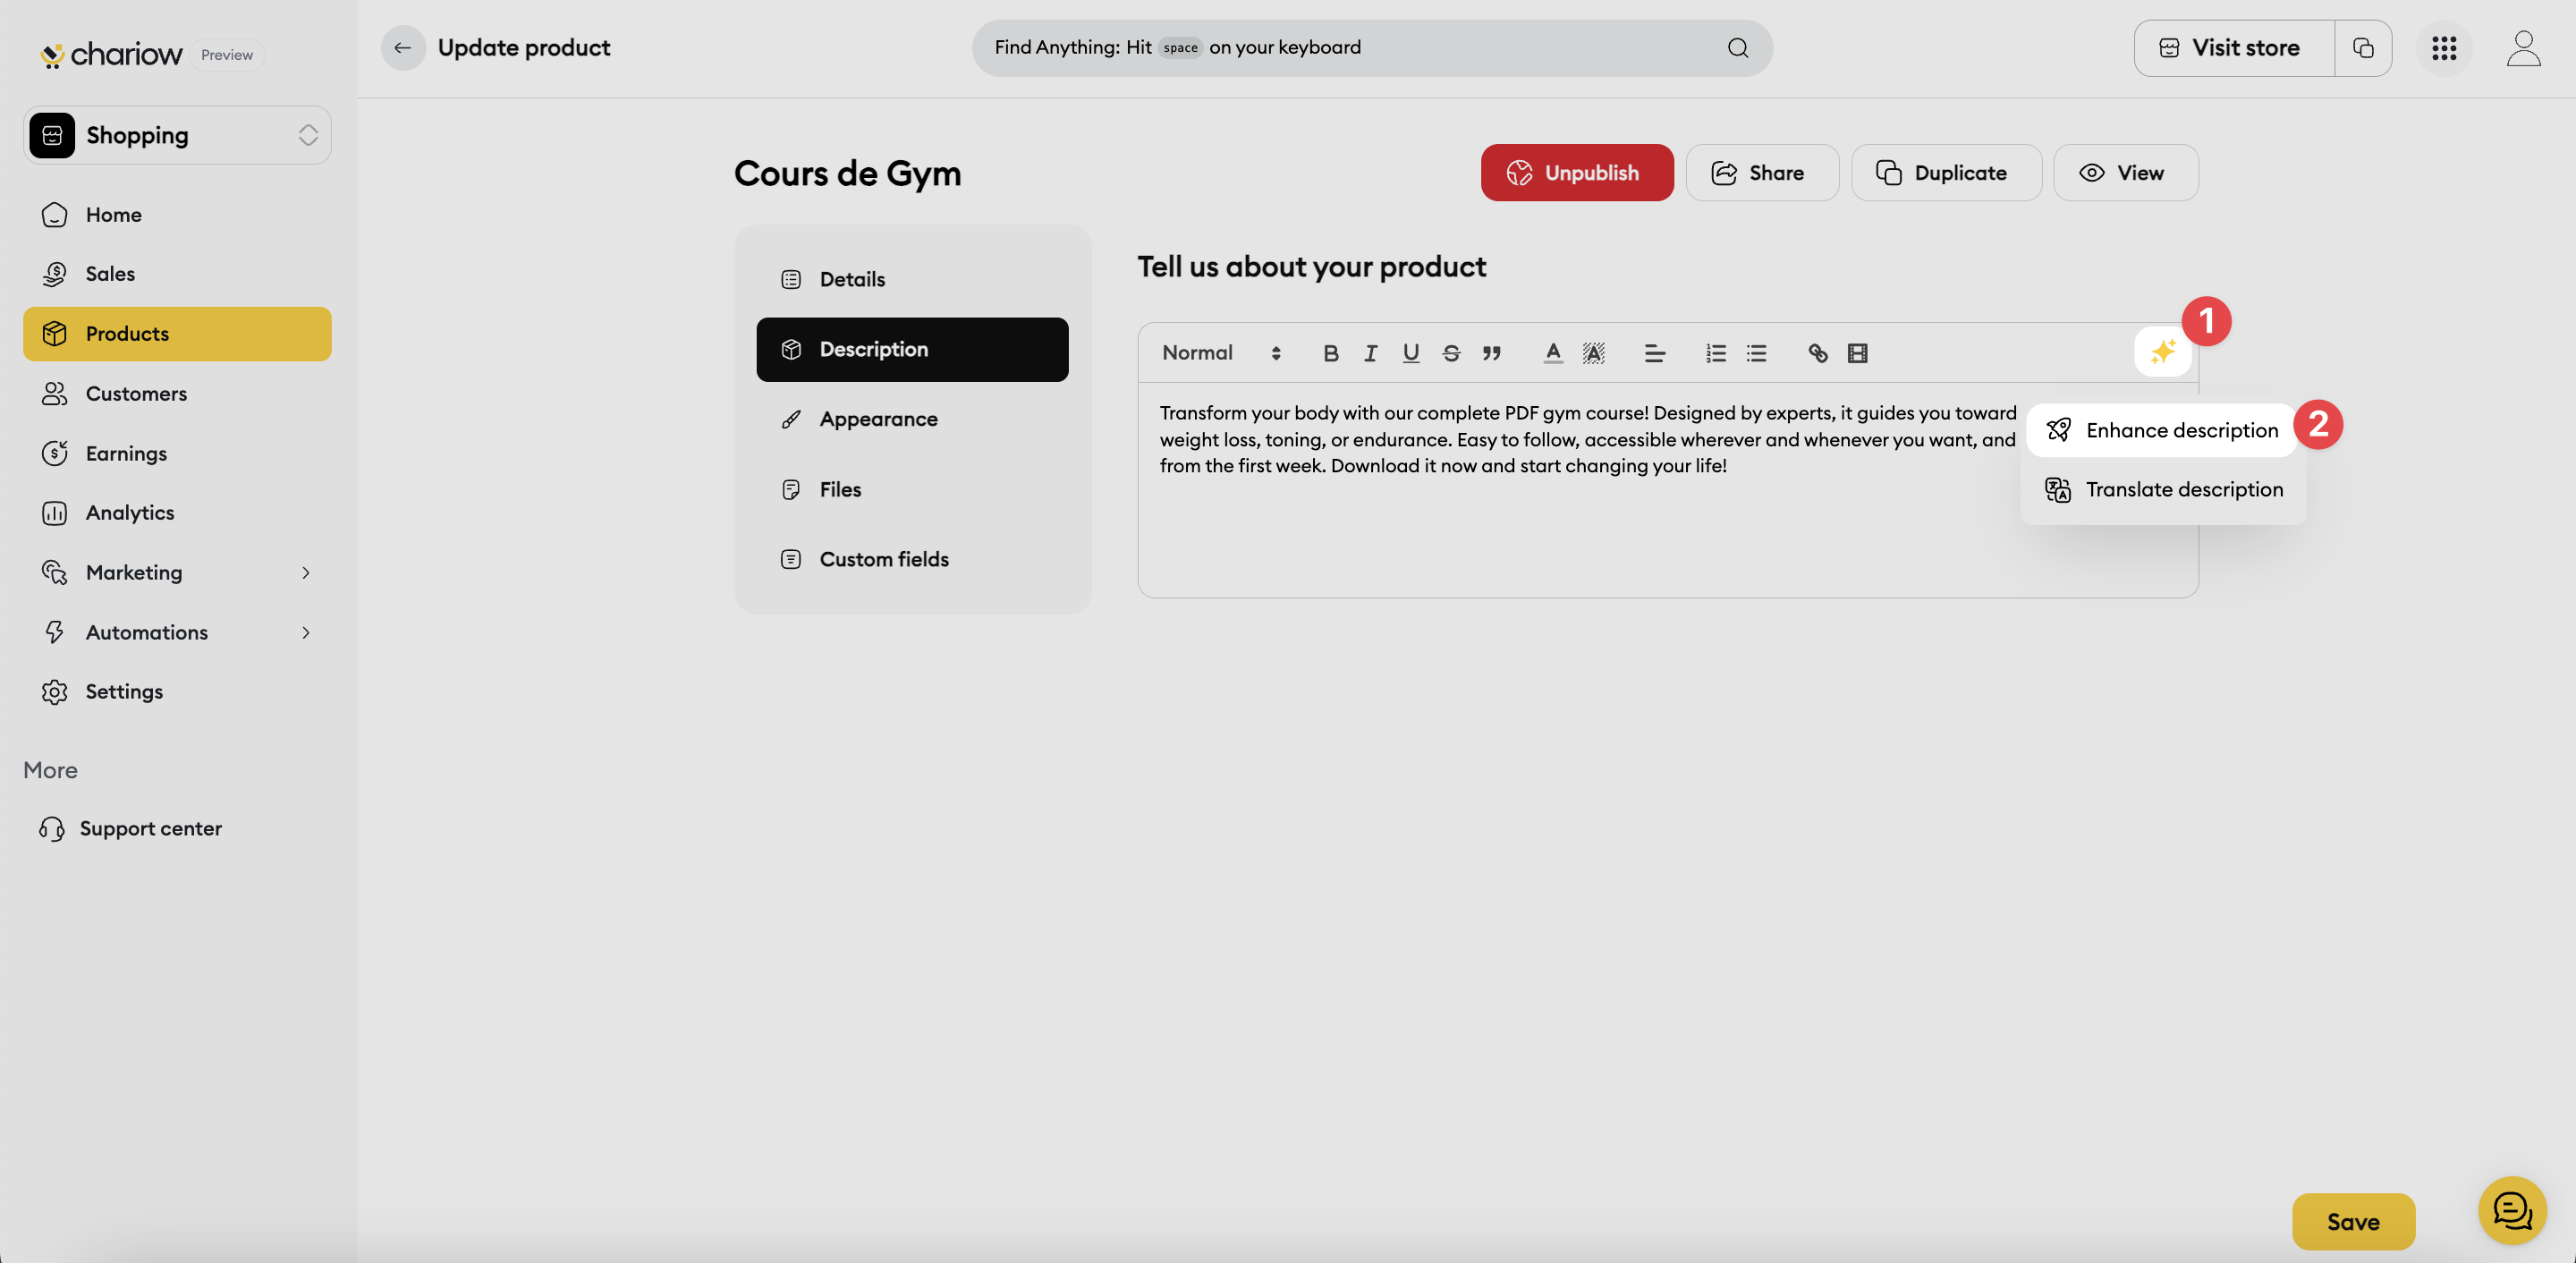Click the Unpublish button
This screenshot has height=1263, width=2576.
tap(1577, 173)
